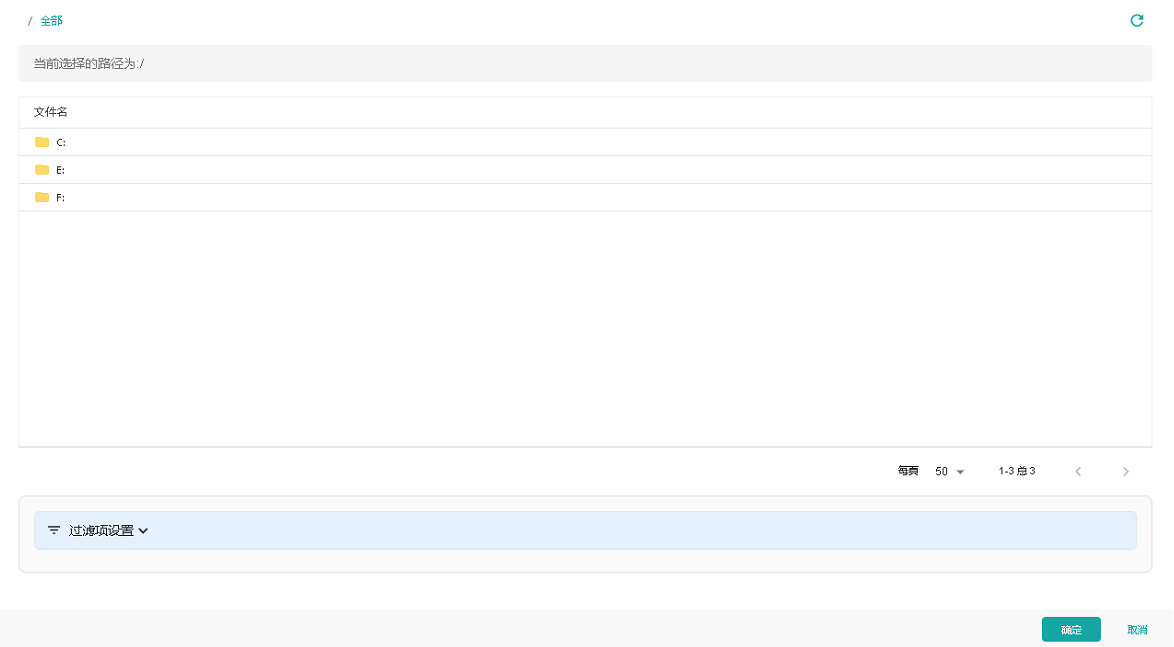Click the F: drive folder icon
The image size is (1174, 647).
pos(42,197)
